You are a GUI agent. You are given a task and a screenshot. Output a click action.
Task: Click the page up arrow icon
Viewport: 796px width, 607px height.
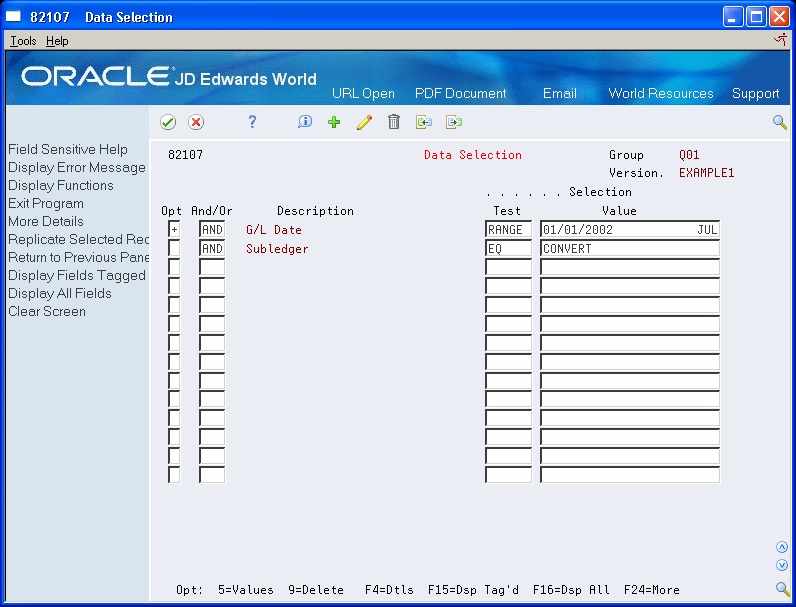click(782, 547)
